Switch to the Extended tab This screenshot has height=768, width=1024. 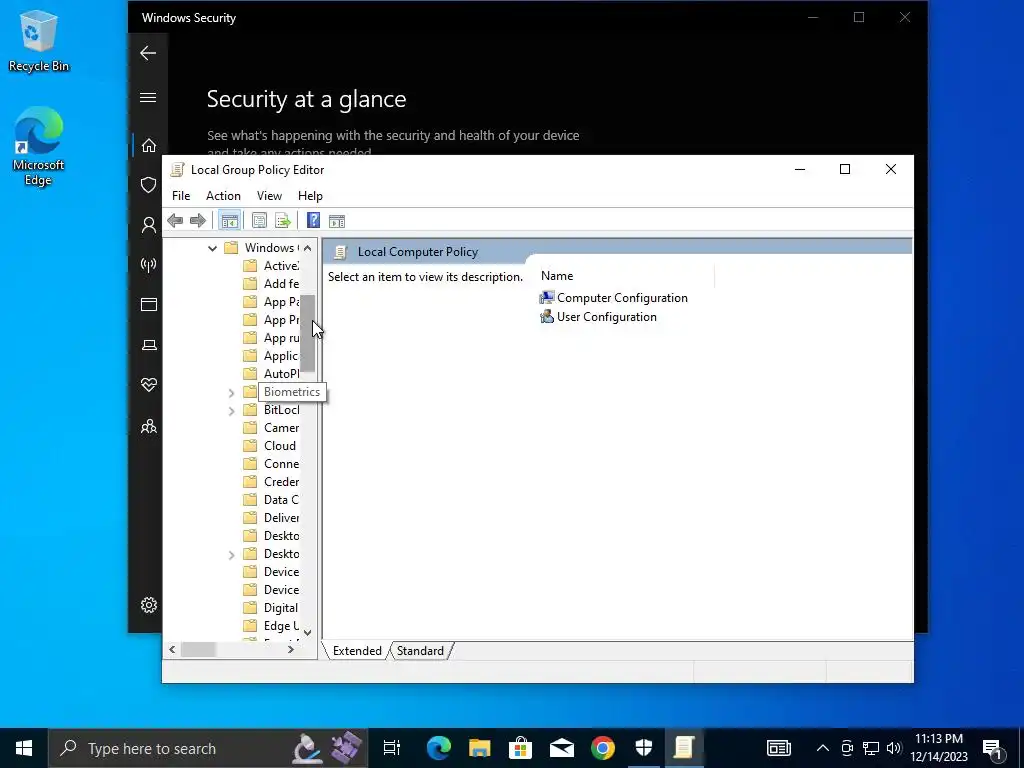click(357, 651)
